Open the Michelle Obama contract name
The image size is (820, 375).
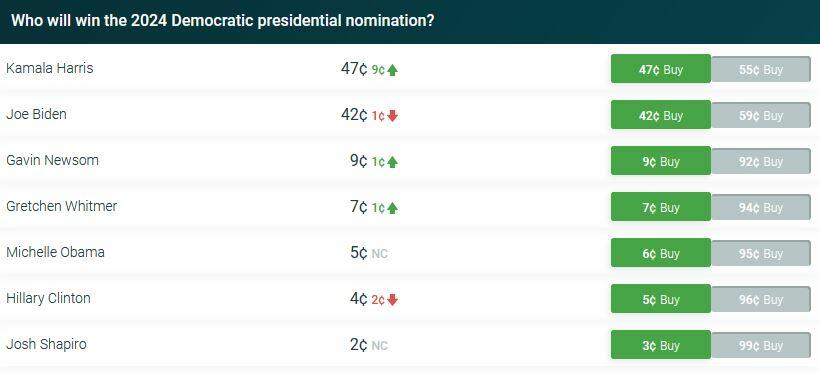pos(55,252)
